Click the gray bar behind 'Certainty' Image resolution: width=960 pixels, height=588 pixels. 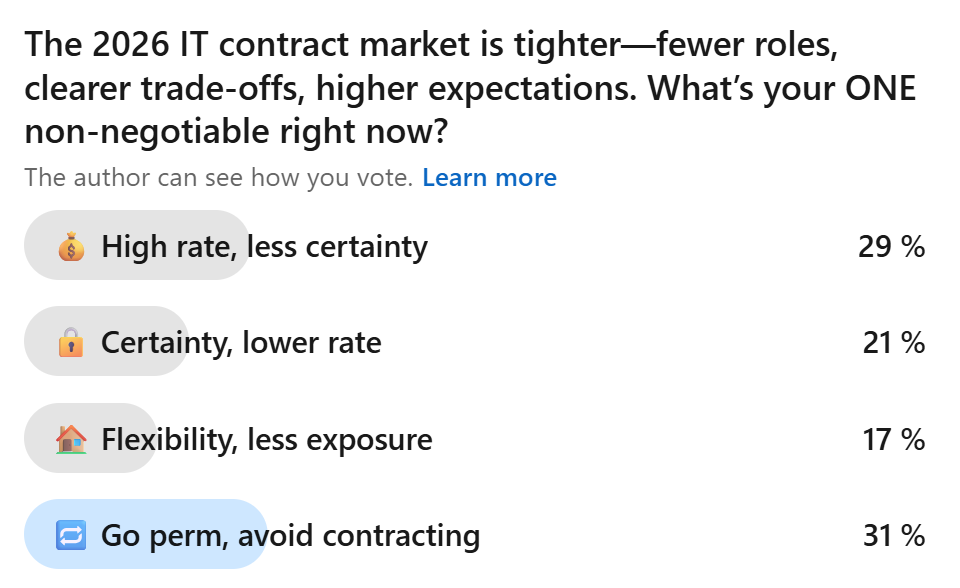click(x=107, y=341)
